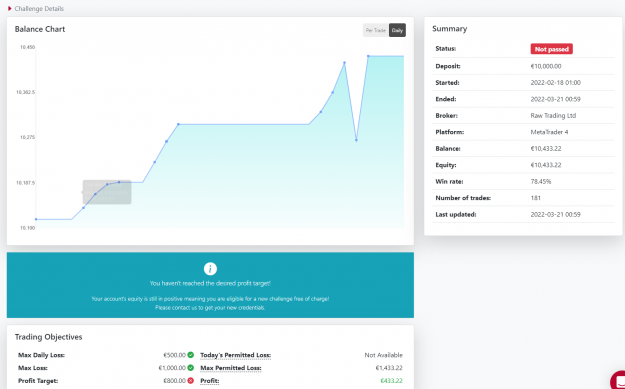Click the 10,450 y-axis label
Image resolution: width=625 pixels, height=389 pixels.
click(x=28, y=47)
